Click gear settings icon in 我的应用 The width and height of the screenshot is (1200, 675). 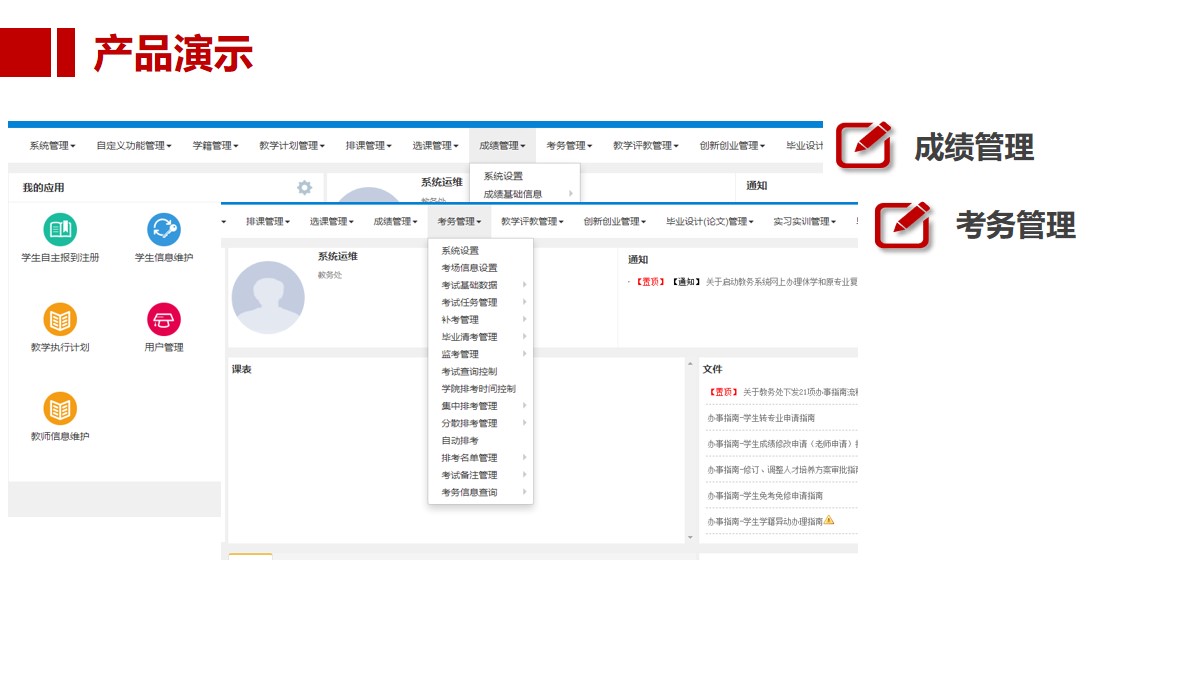coord(304,187)
